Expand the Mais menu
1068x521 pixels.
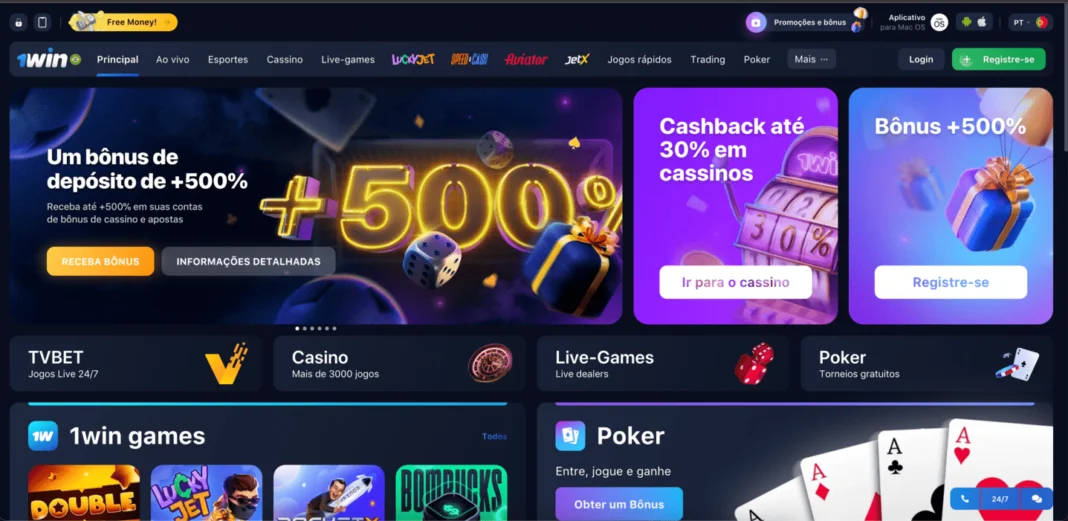click(811, 59)
